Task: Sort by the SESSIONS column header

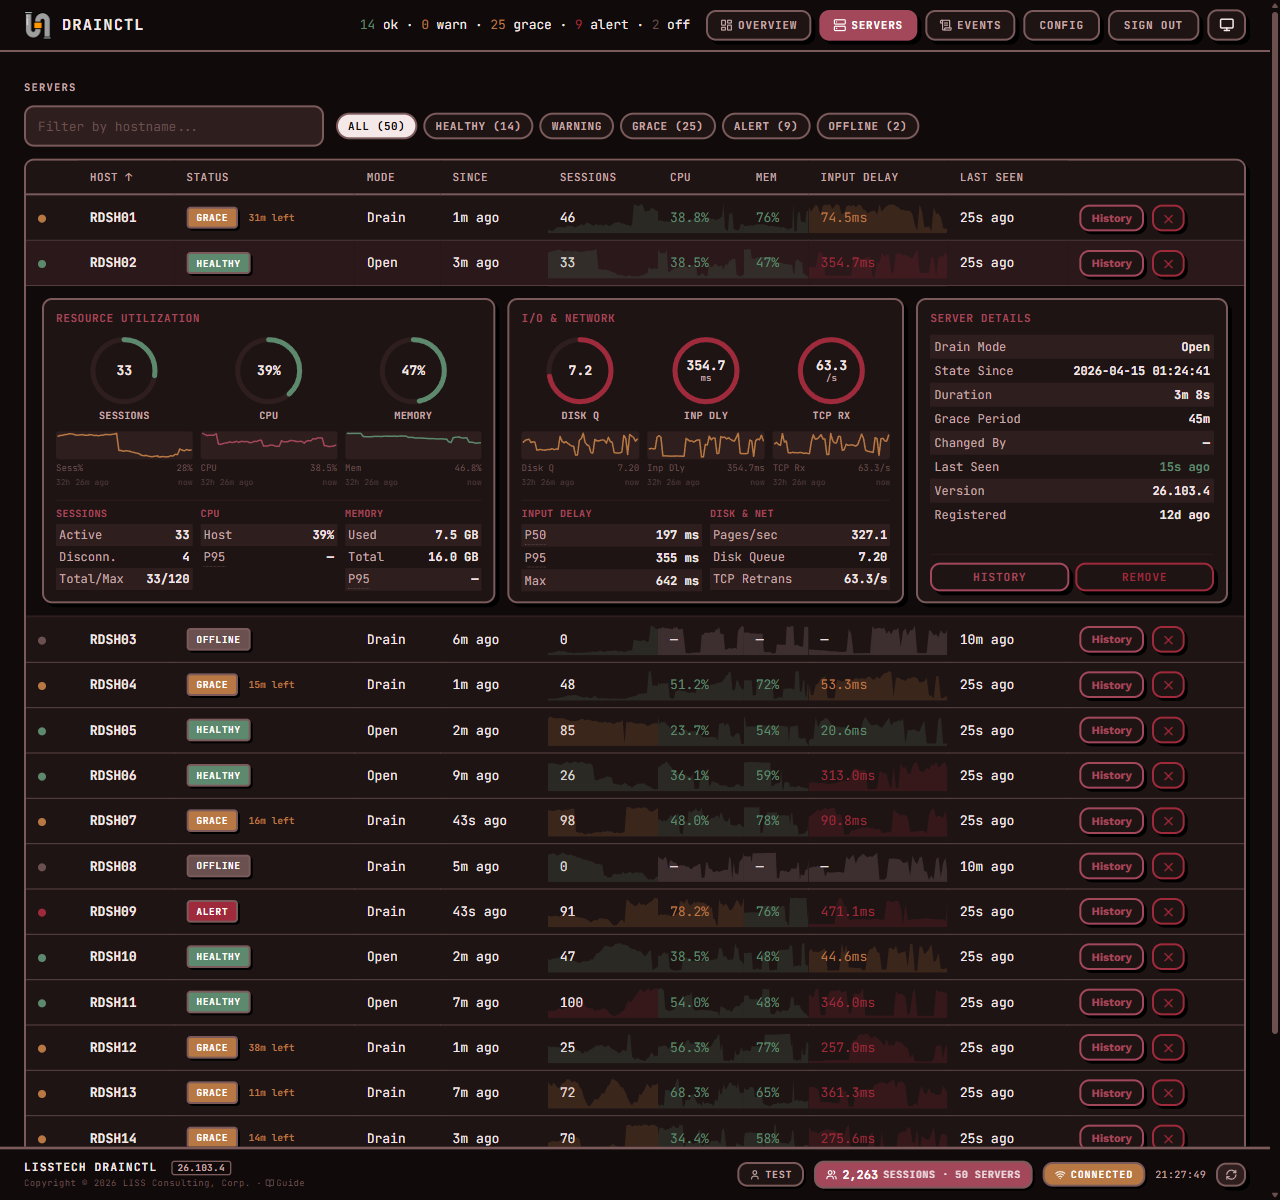Action: click(588, 177)
